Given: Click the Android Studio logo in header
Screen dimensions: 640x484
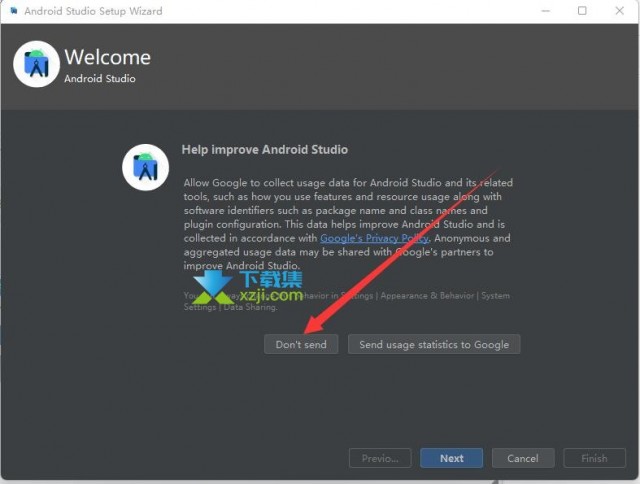Looking at the screenshot, I should (x=37, y=64).
